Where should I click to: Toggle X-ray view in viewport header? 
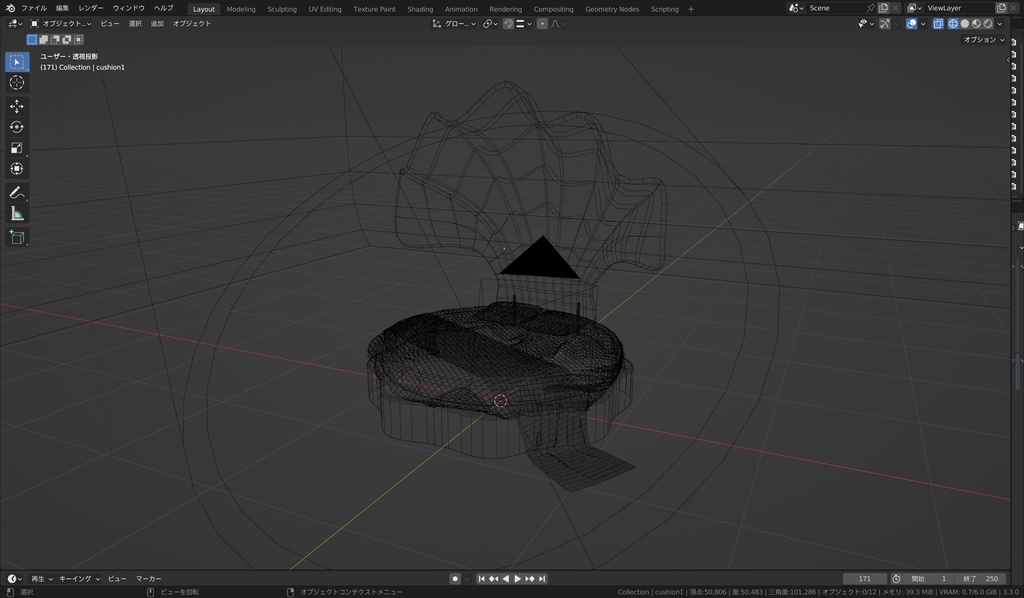[938, 23]
